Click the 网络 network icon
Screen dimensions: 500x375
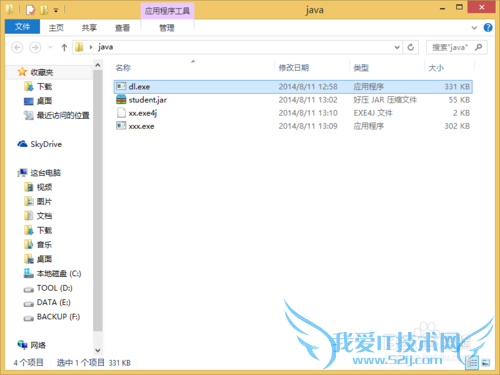(22, 344)
